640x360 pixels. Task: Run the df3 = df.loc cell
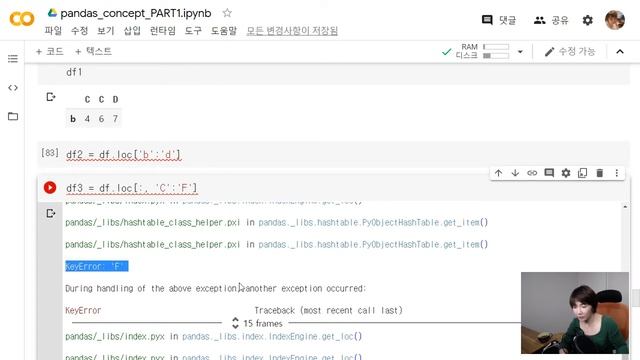coord(50,187)
